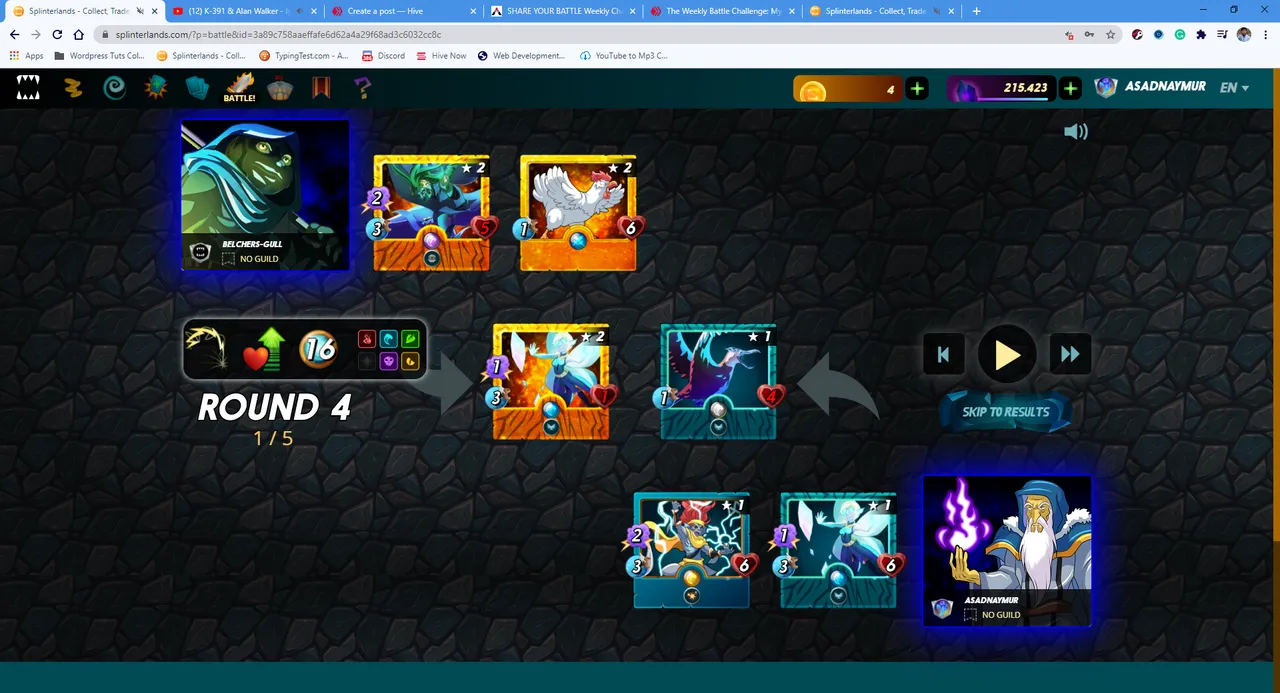Go to browser home page
Image resolution: width=1280 pixels, height=693 pixels.
78,34
